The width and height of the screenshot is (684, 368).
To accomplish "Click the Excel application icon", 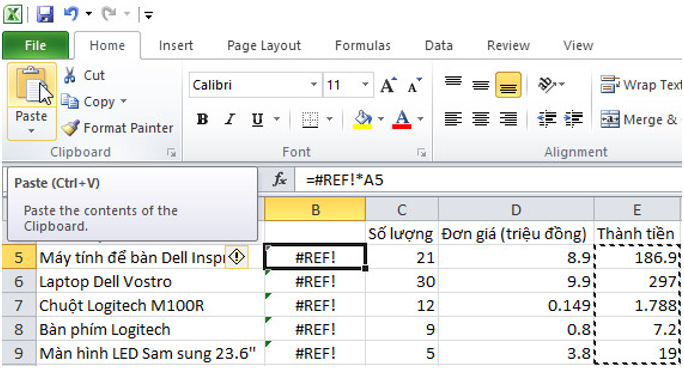I will tap(13, 14).
